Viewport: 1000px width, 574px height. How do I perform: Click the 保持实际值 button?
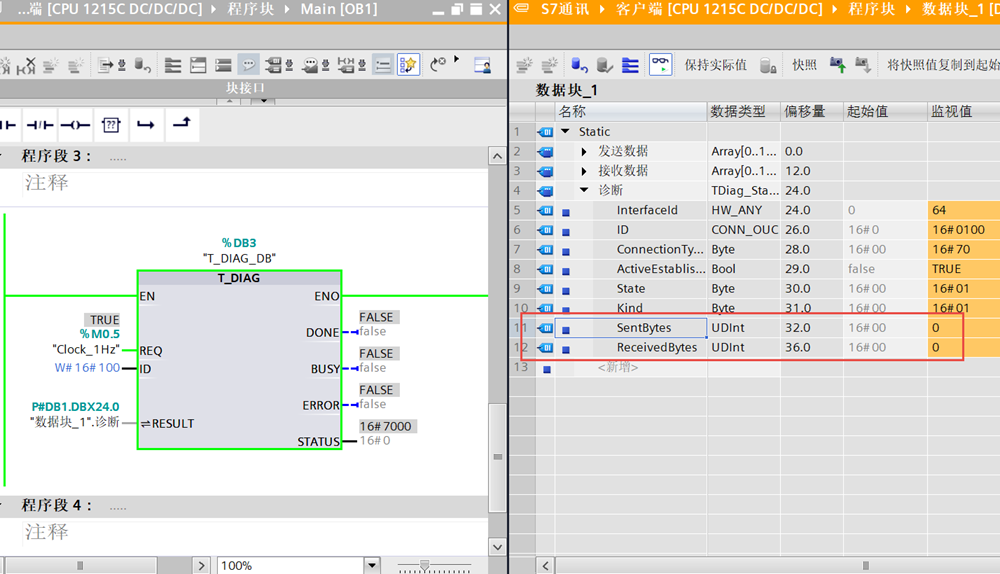click(715, 65)
